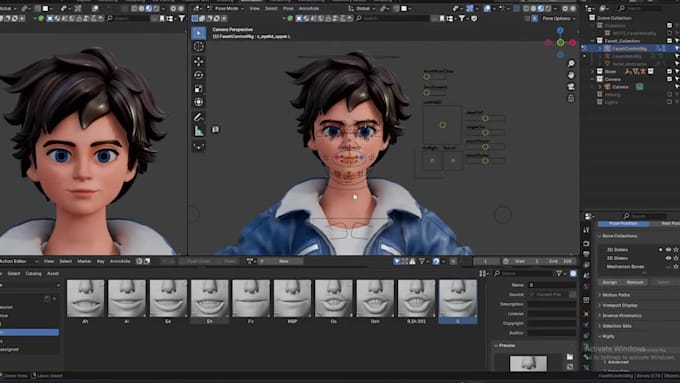Click New action button
Image resolution: width=680 pixels, height=383 pixels.
[284, 261]
